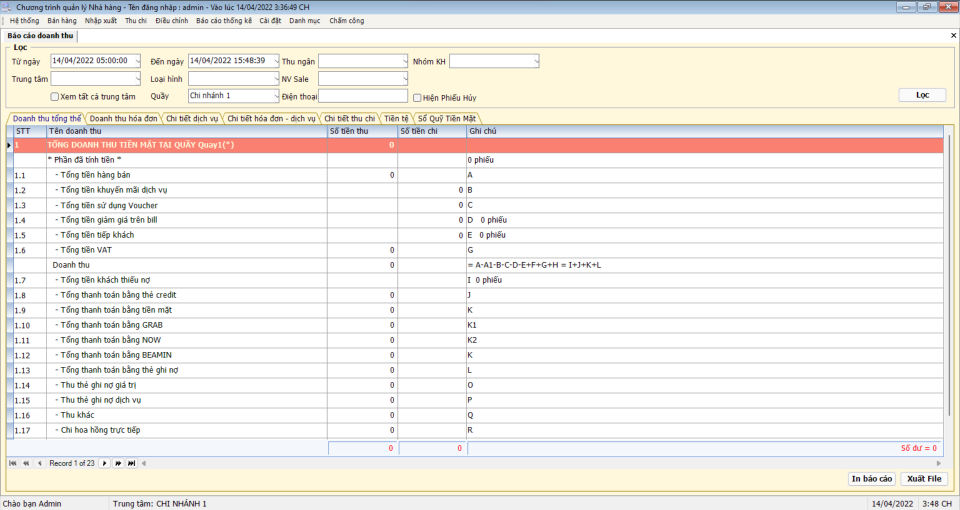Select row '- Thu thẻ ghi nợ dịch vụ'

tap(478, 400)
